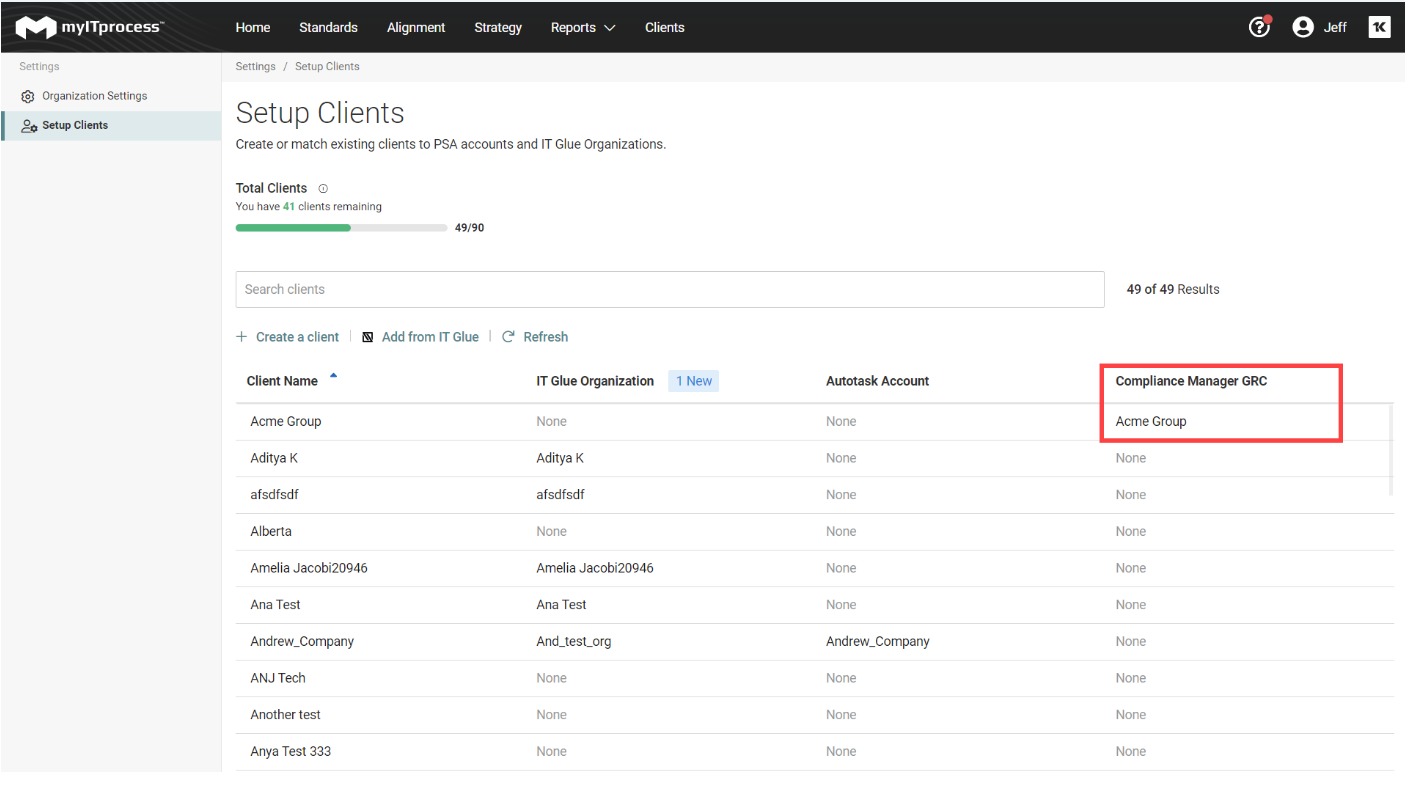Click the Total Clients info icon

(323, 188)
